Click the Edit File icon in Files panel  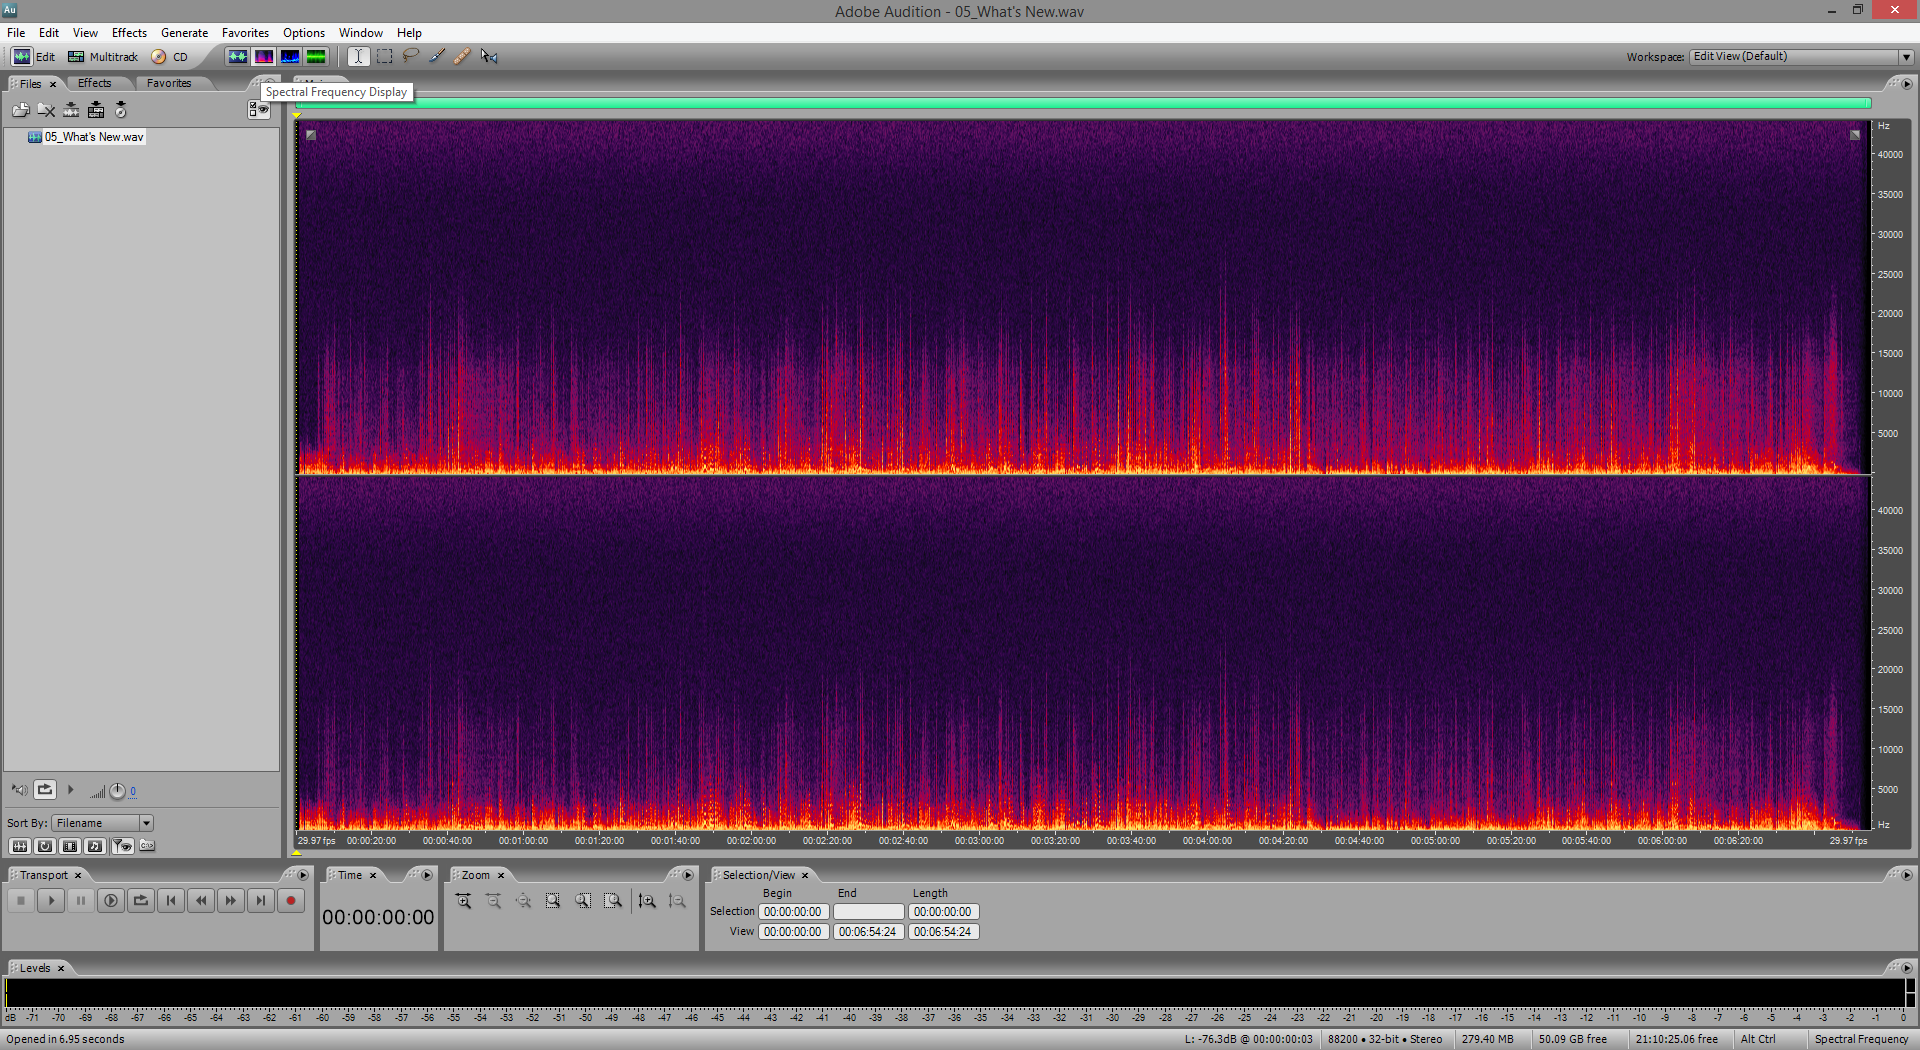pyautogui.click(x=71, y=110)
